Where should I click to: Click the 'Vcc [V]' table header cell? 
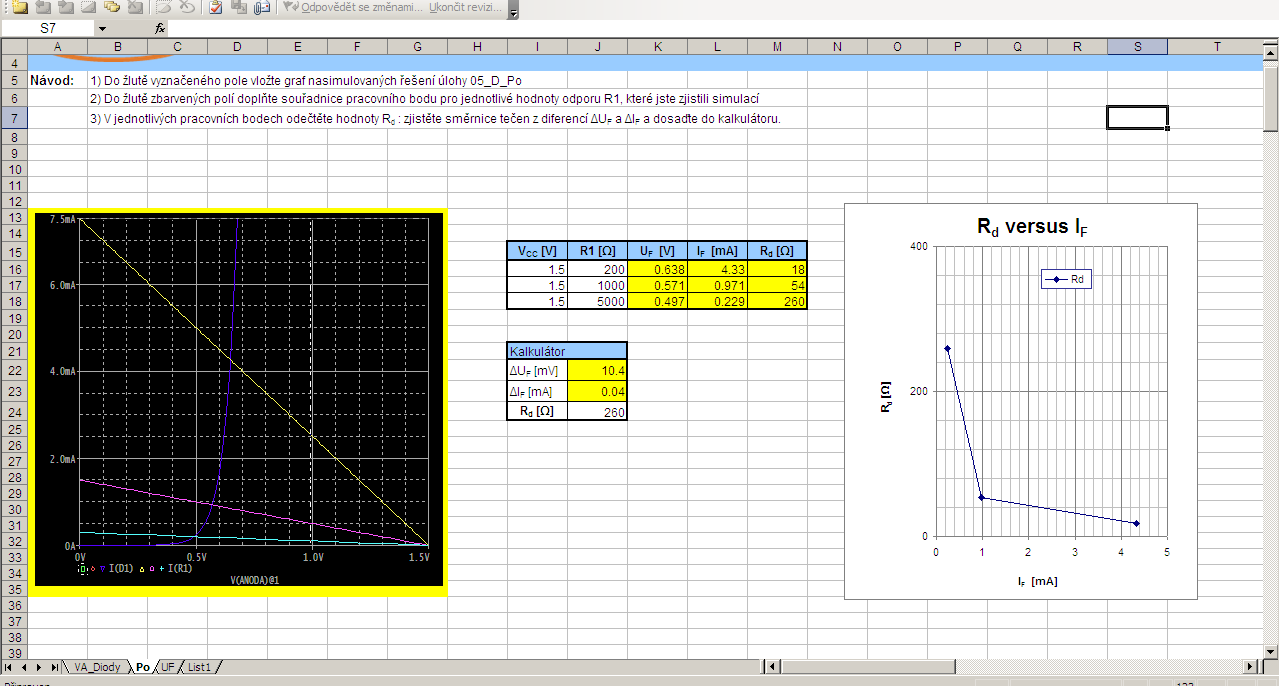pyautogui.click(x=537, y=251)
